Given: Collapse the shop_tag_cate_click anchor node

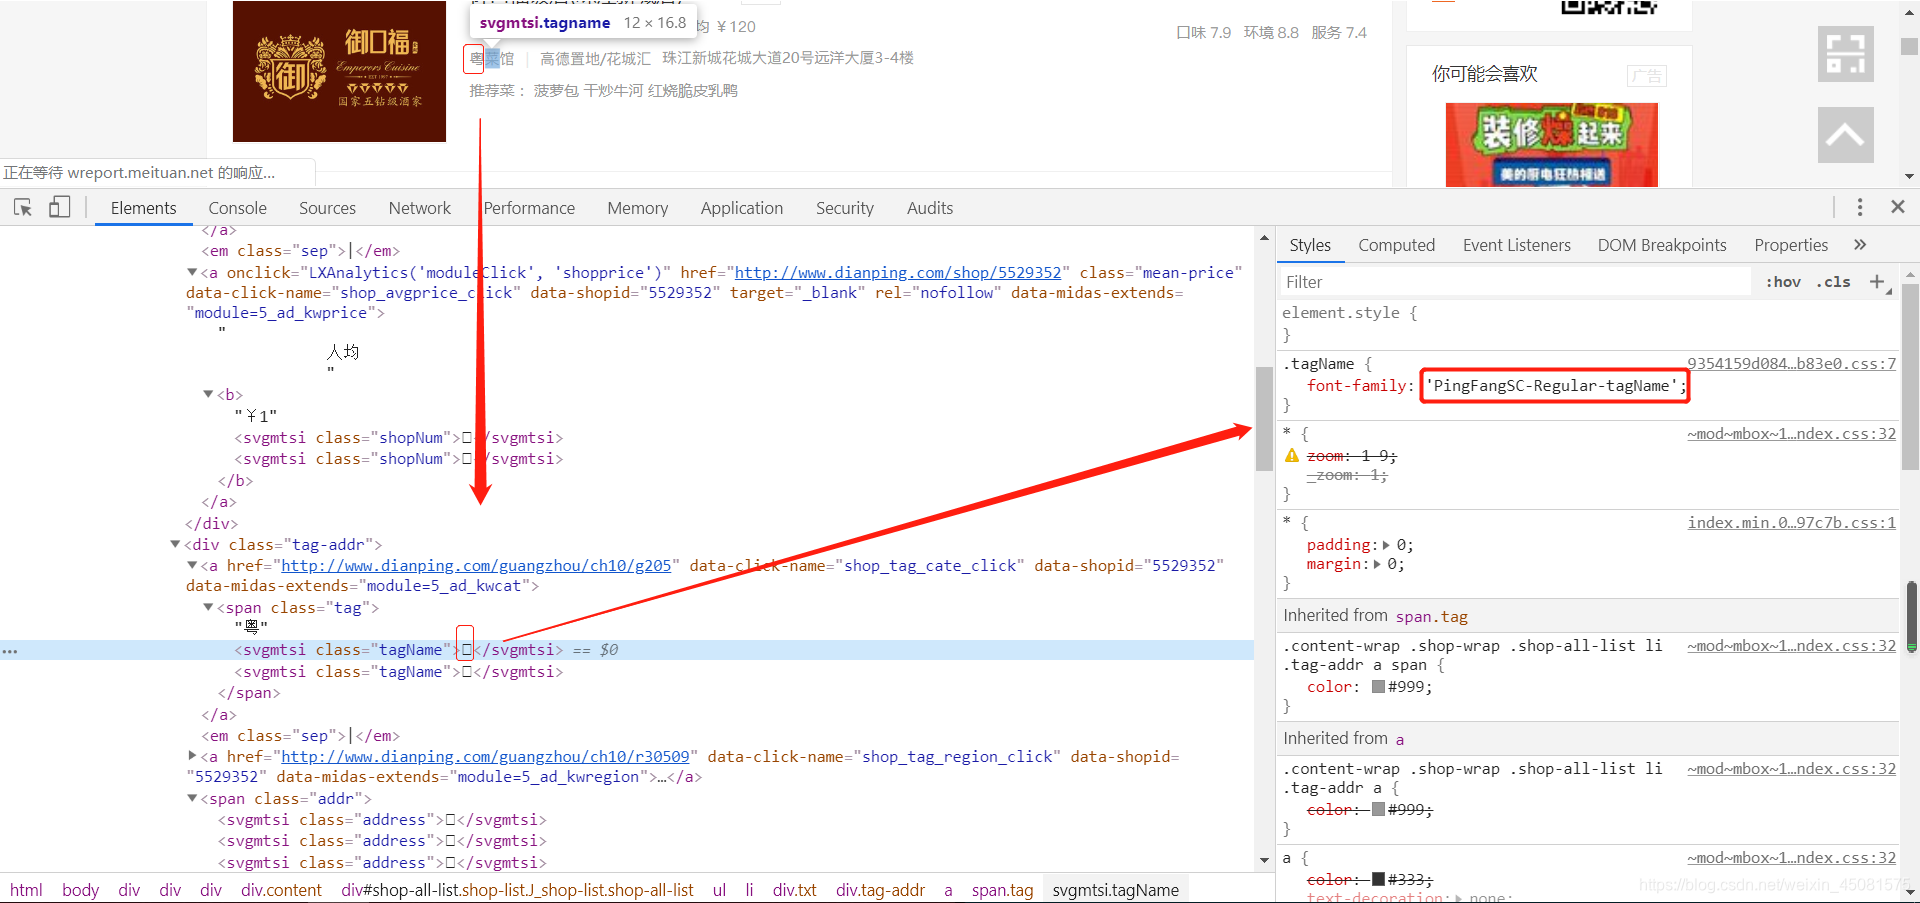Looking at the screenshot, I should click(192, 565).
